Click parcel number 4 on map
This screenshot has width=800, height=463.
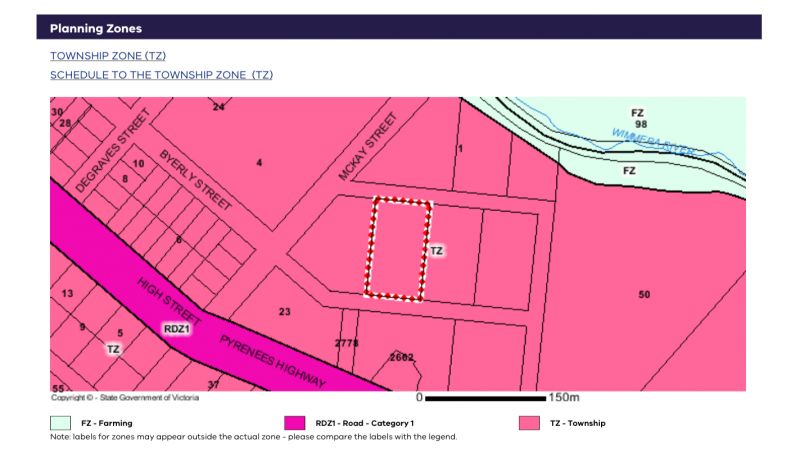[x=259, y=163]
